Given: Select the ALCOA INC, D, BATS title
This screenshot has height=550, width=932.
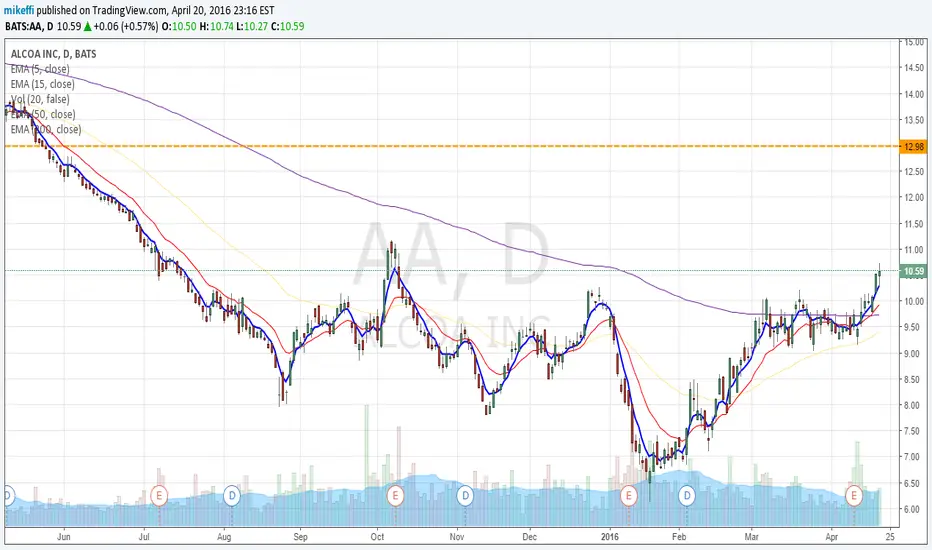Looking at the screenshot, I should coord(53,54).
